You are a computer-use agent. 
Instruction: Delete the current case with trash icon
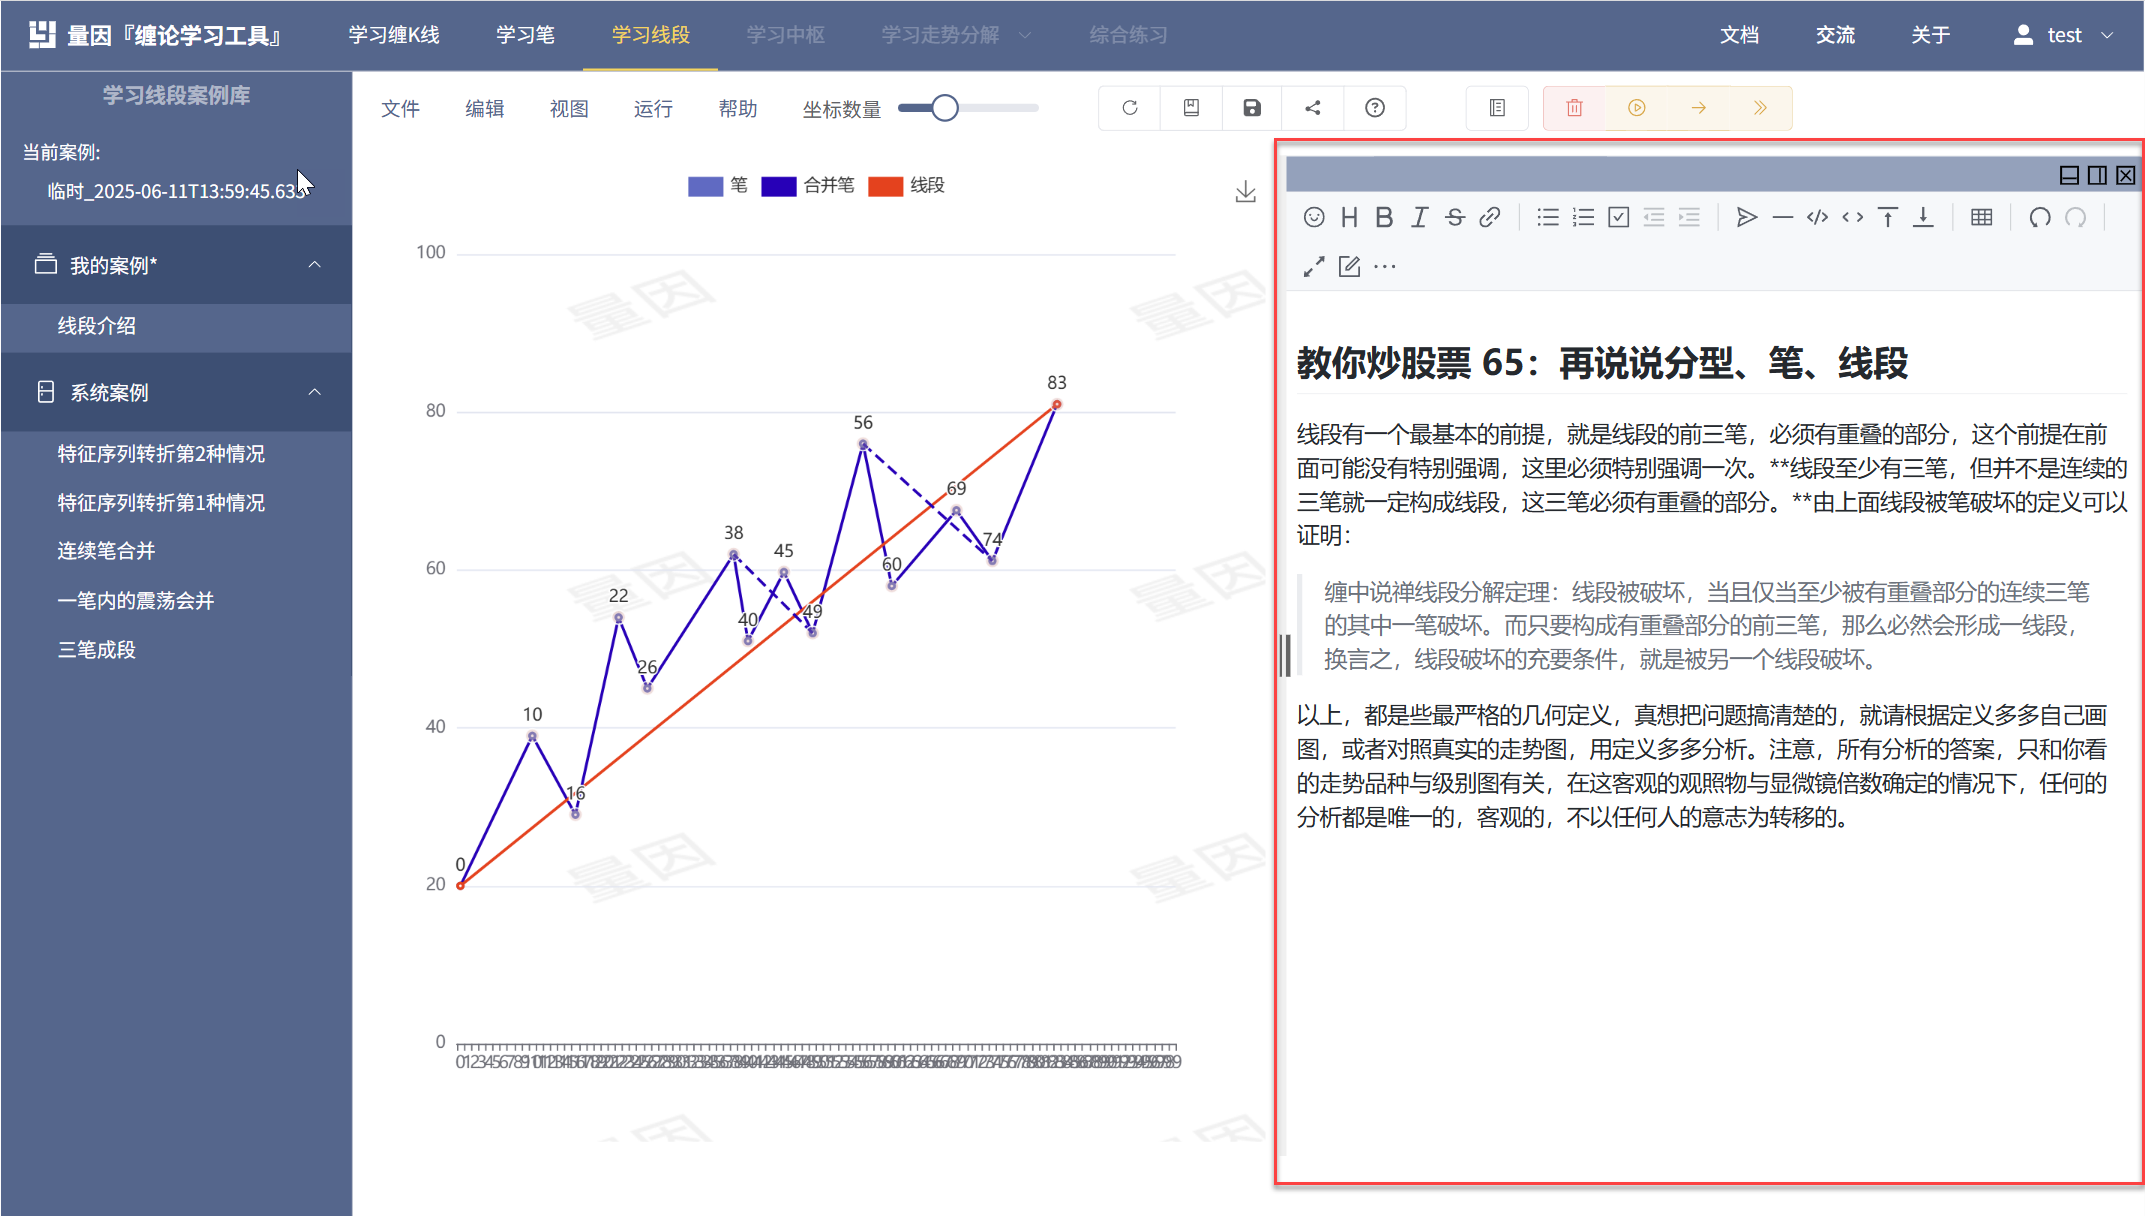click(1572, 107)
